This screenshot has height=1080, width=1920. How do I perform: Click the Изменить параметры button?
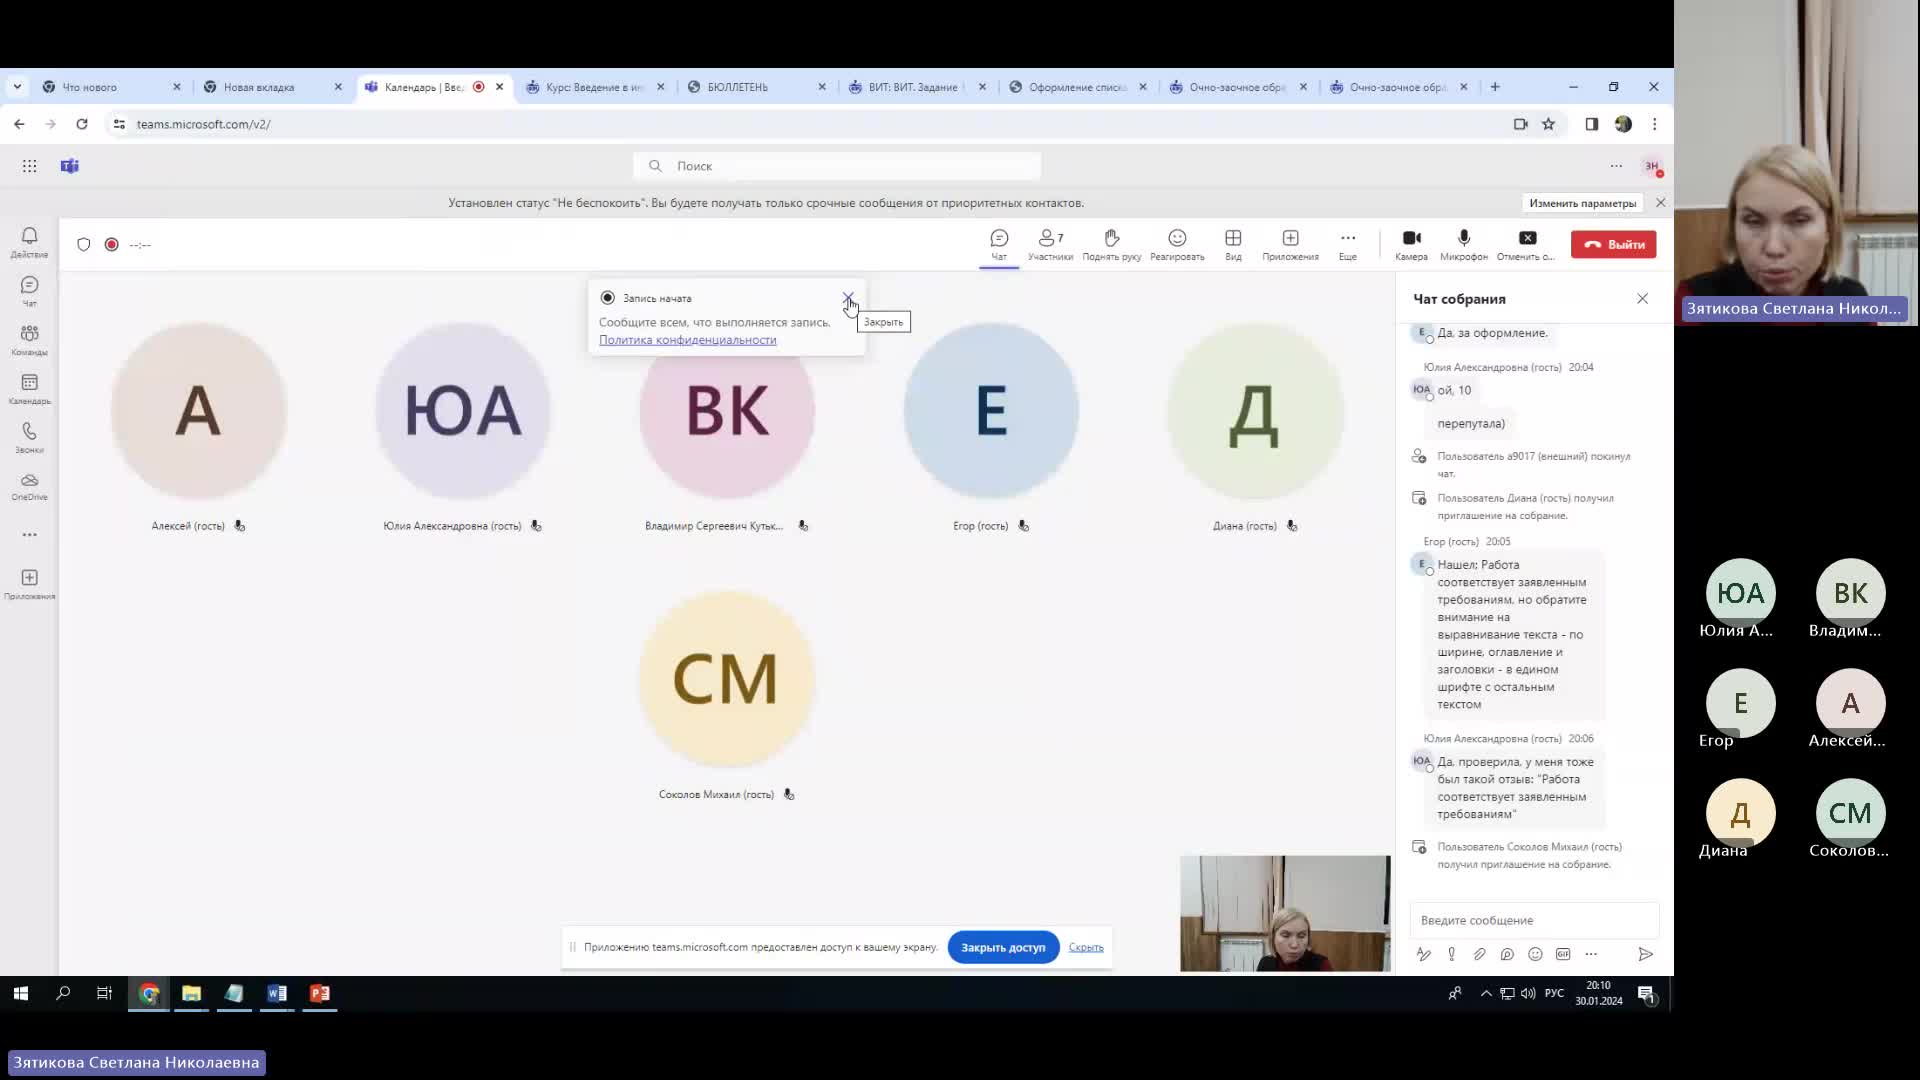click(1582, 203)
